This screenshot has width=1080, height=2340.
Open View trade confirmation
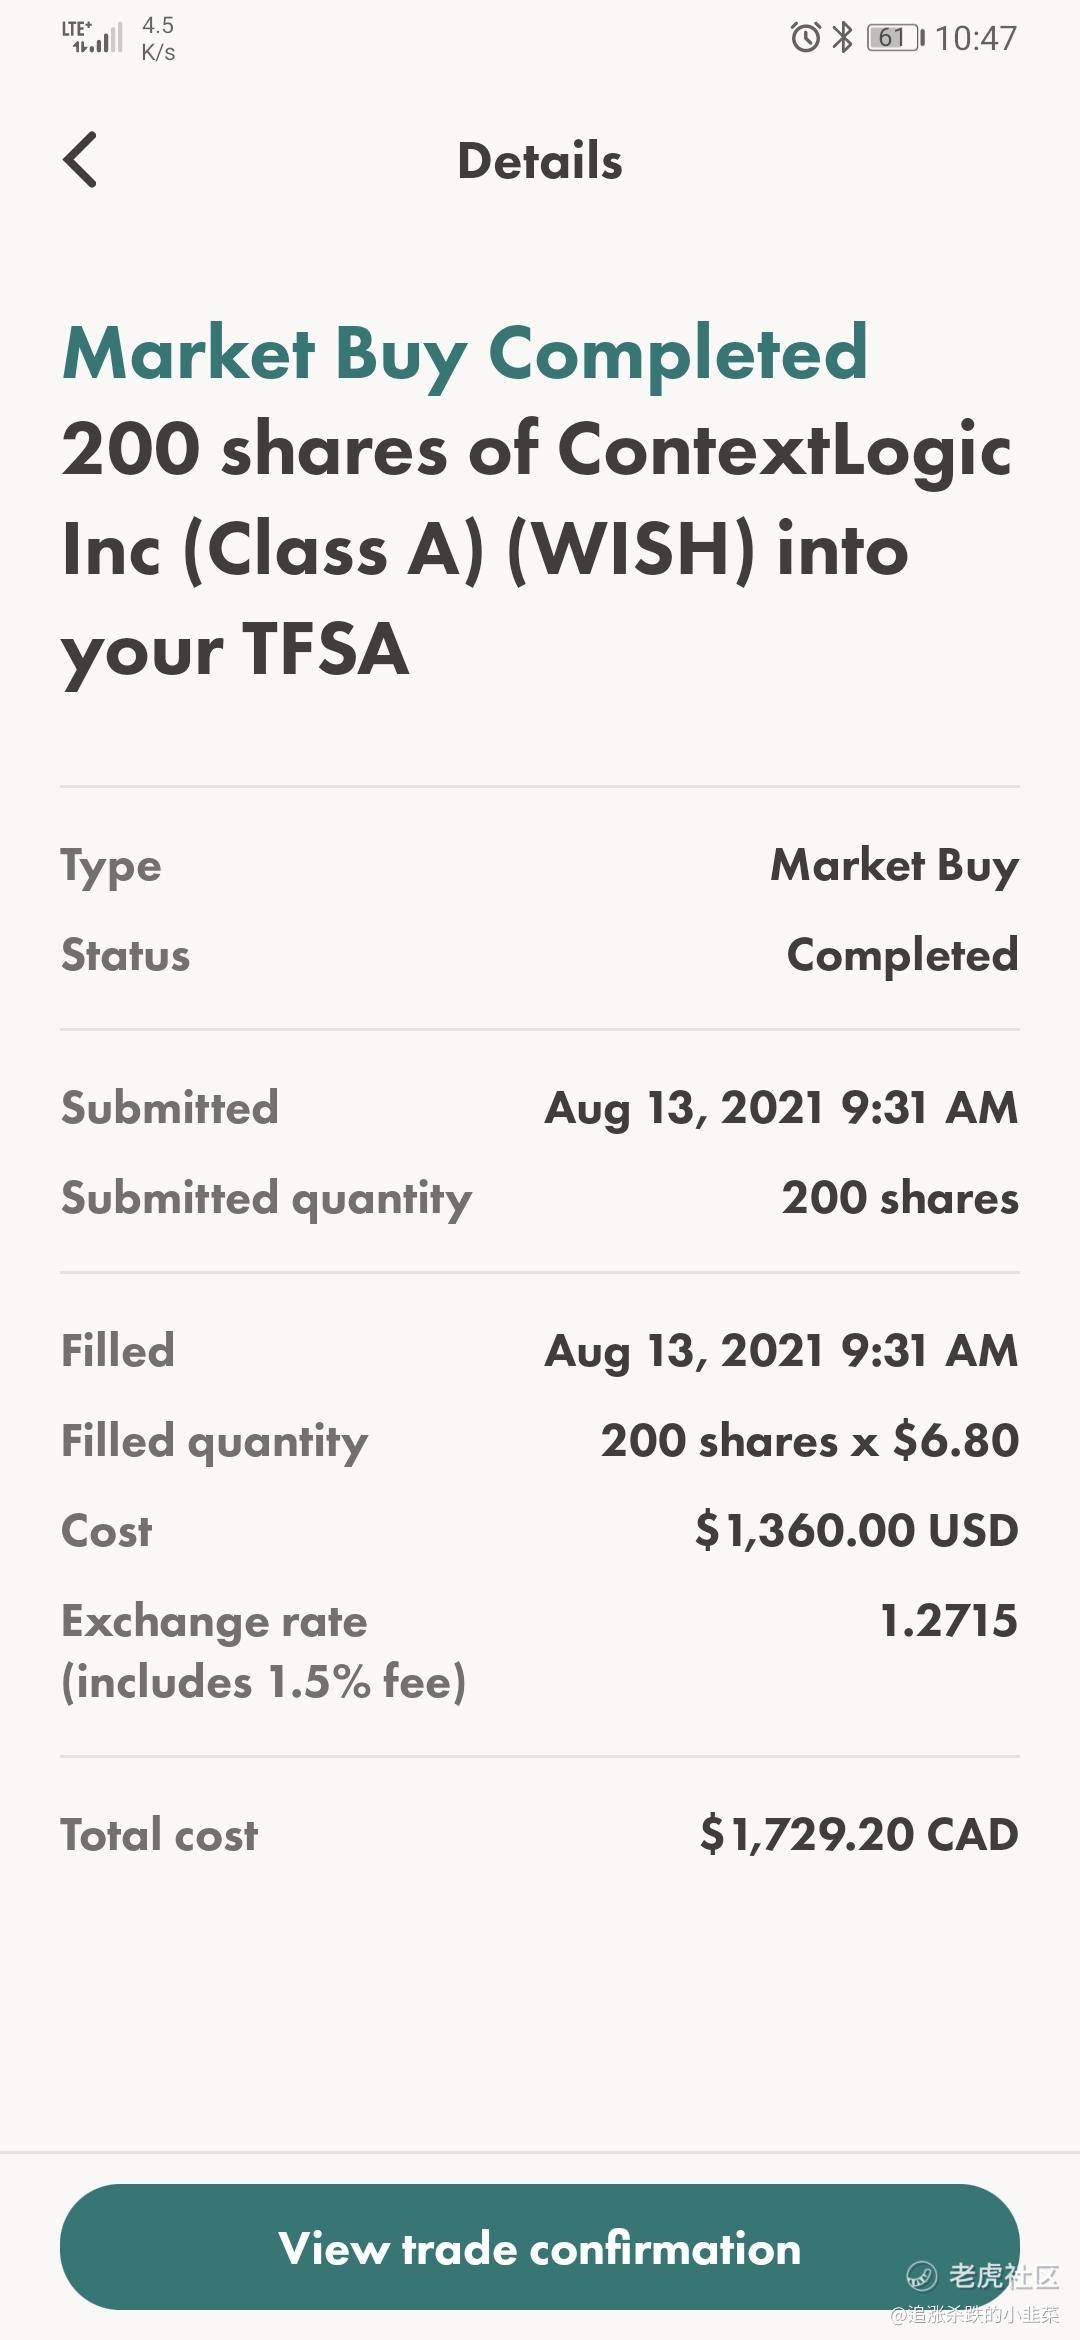(x=540, y=2247)
